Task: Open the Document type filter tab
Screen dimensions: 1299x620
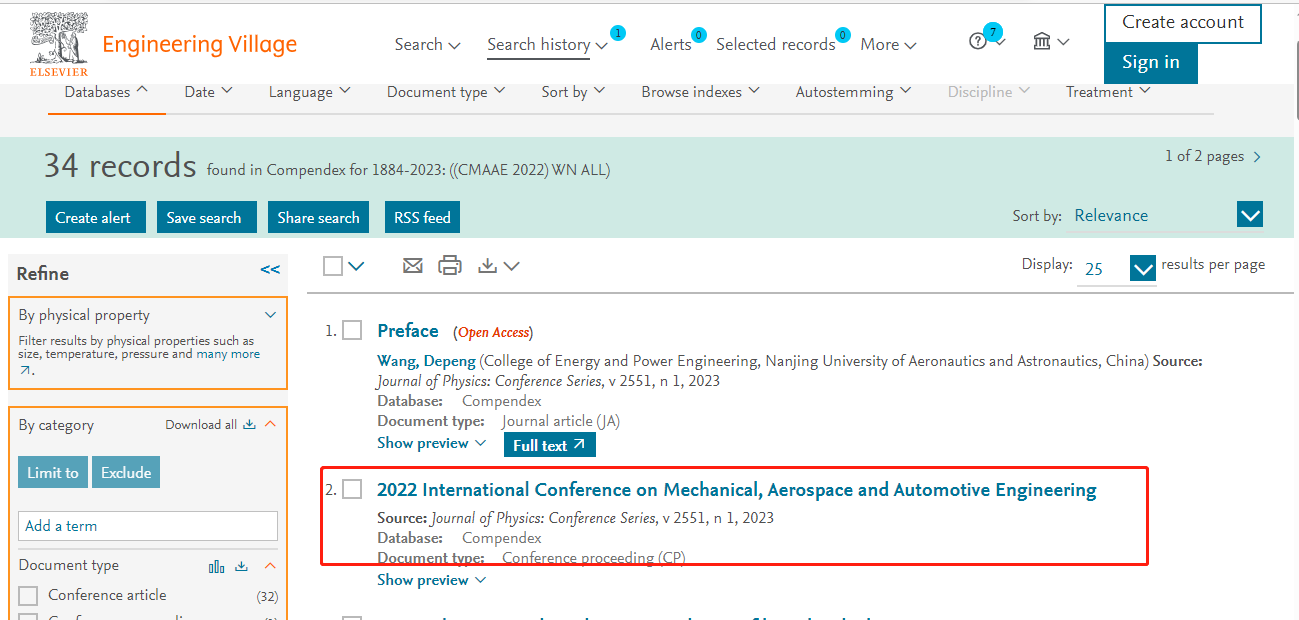Action: coord(446,92)
